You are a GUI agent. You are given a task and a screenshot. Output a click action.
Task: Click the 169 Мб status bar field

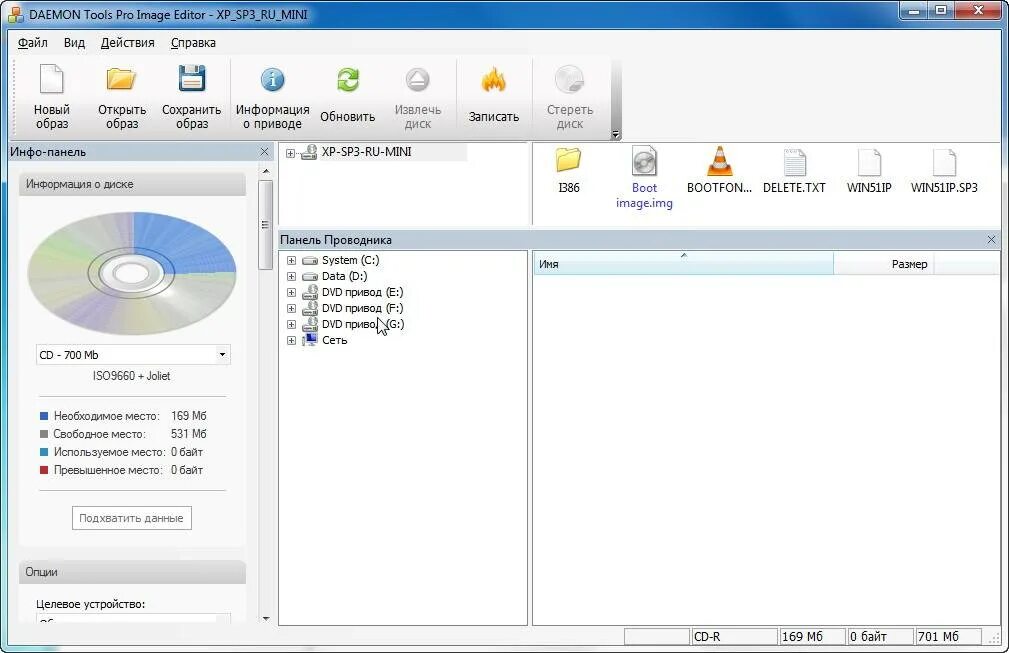pos(811,636)
